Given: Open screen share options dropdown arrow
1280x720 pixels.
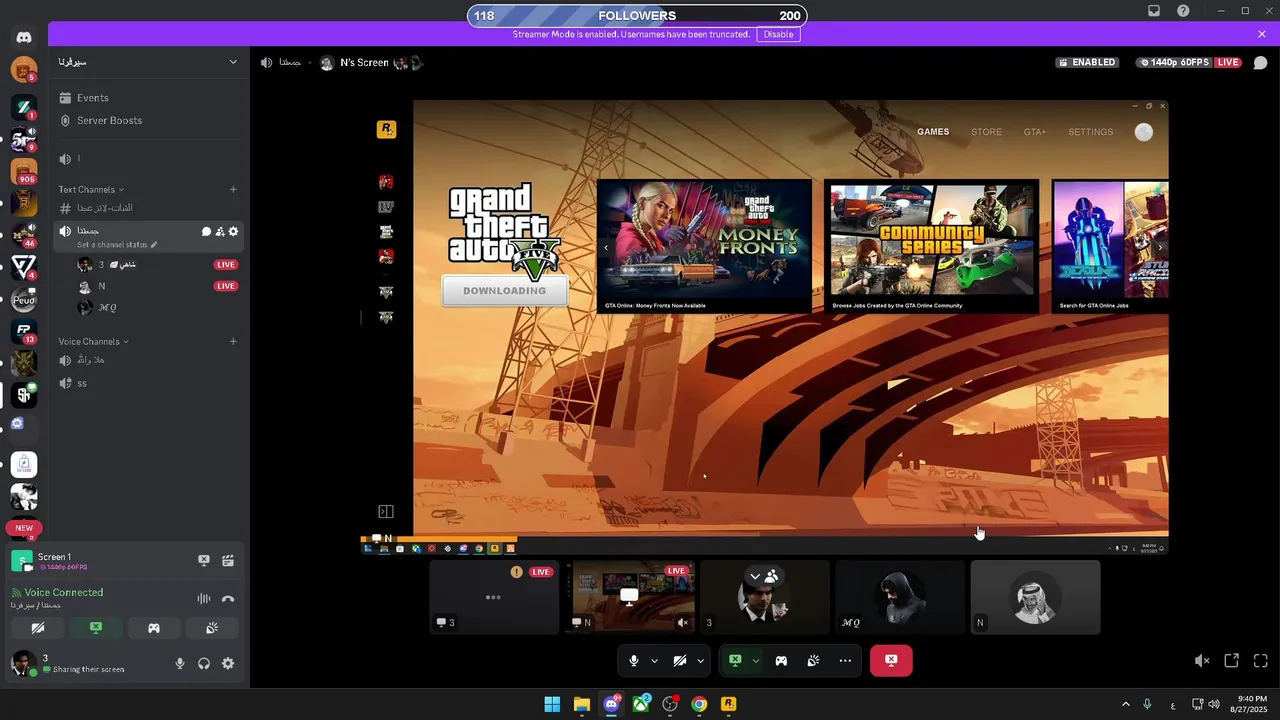Looking at the screenshot, I should (x=756, y=660).
